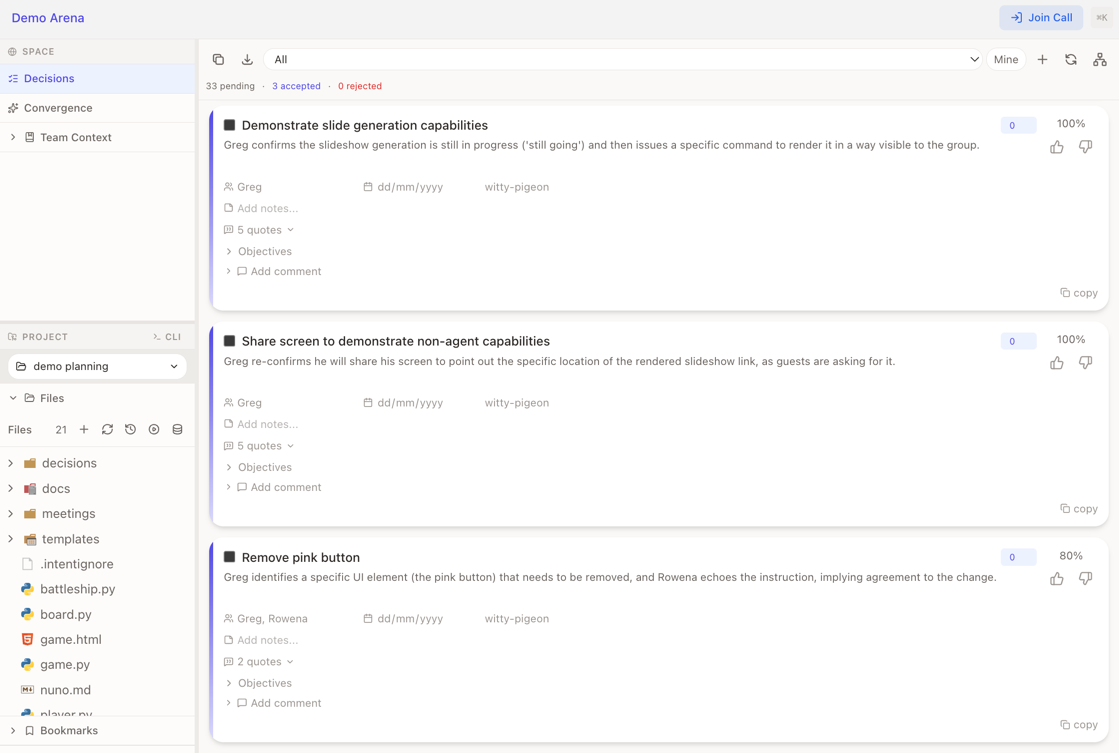
Task: Open the demo planning project dropdown
Action: 97,367
